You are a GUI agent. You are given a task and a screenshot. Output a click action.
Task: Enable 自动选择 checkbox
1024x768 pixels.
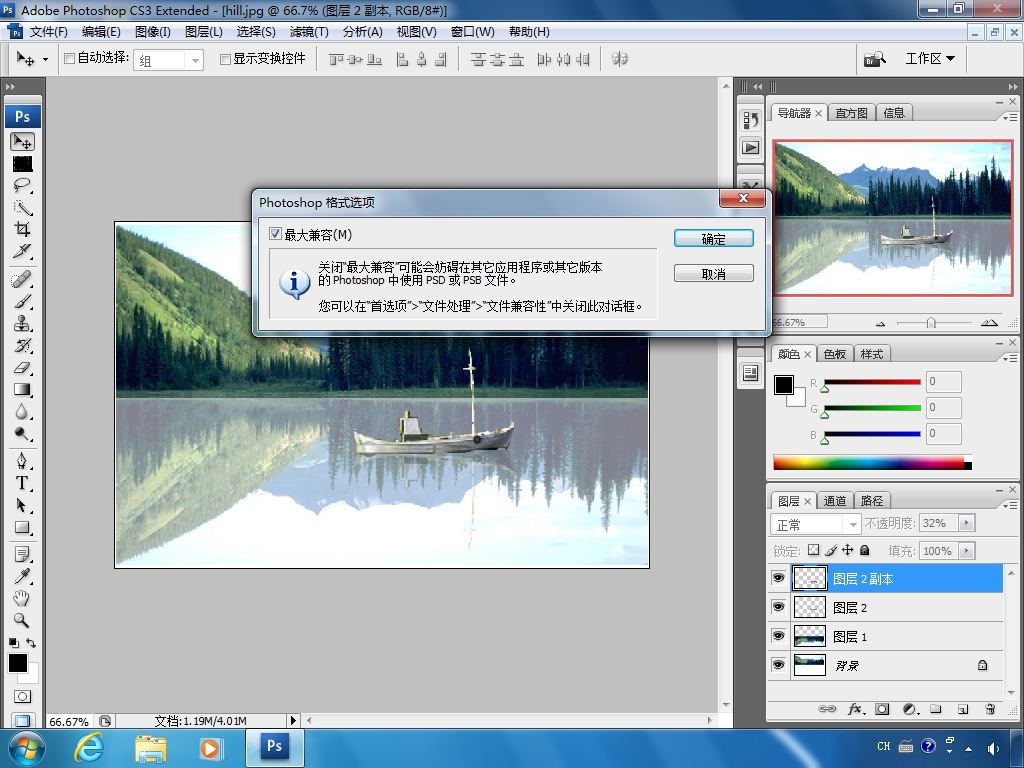(x=69, y=59)
